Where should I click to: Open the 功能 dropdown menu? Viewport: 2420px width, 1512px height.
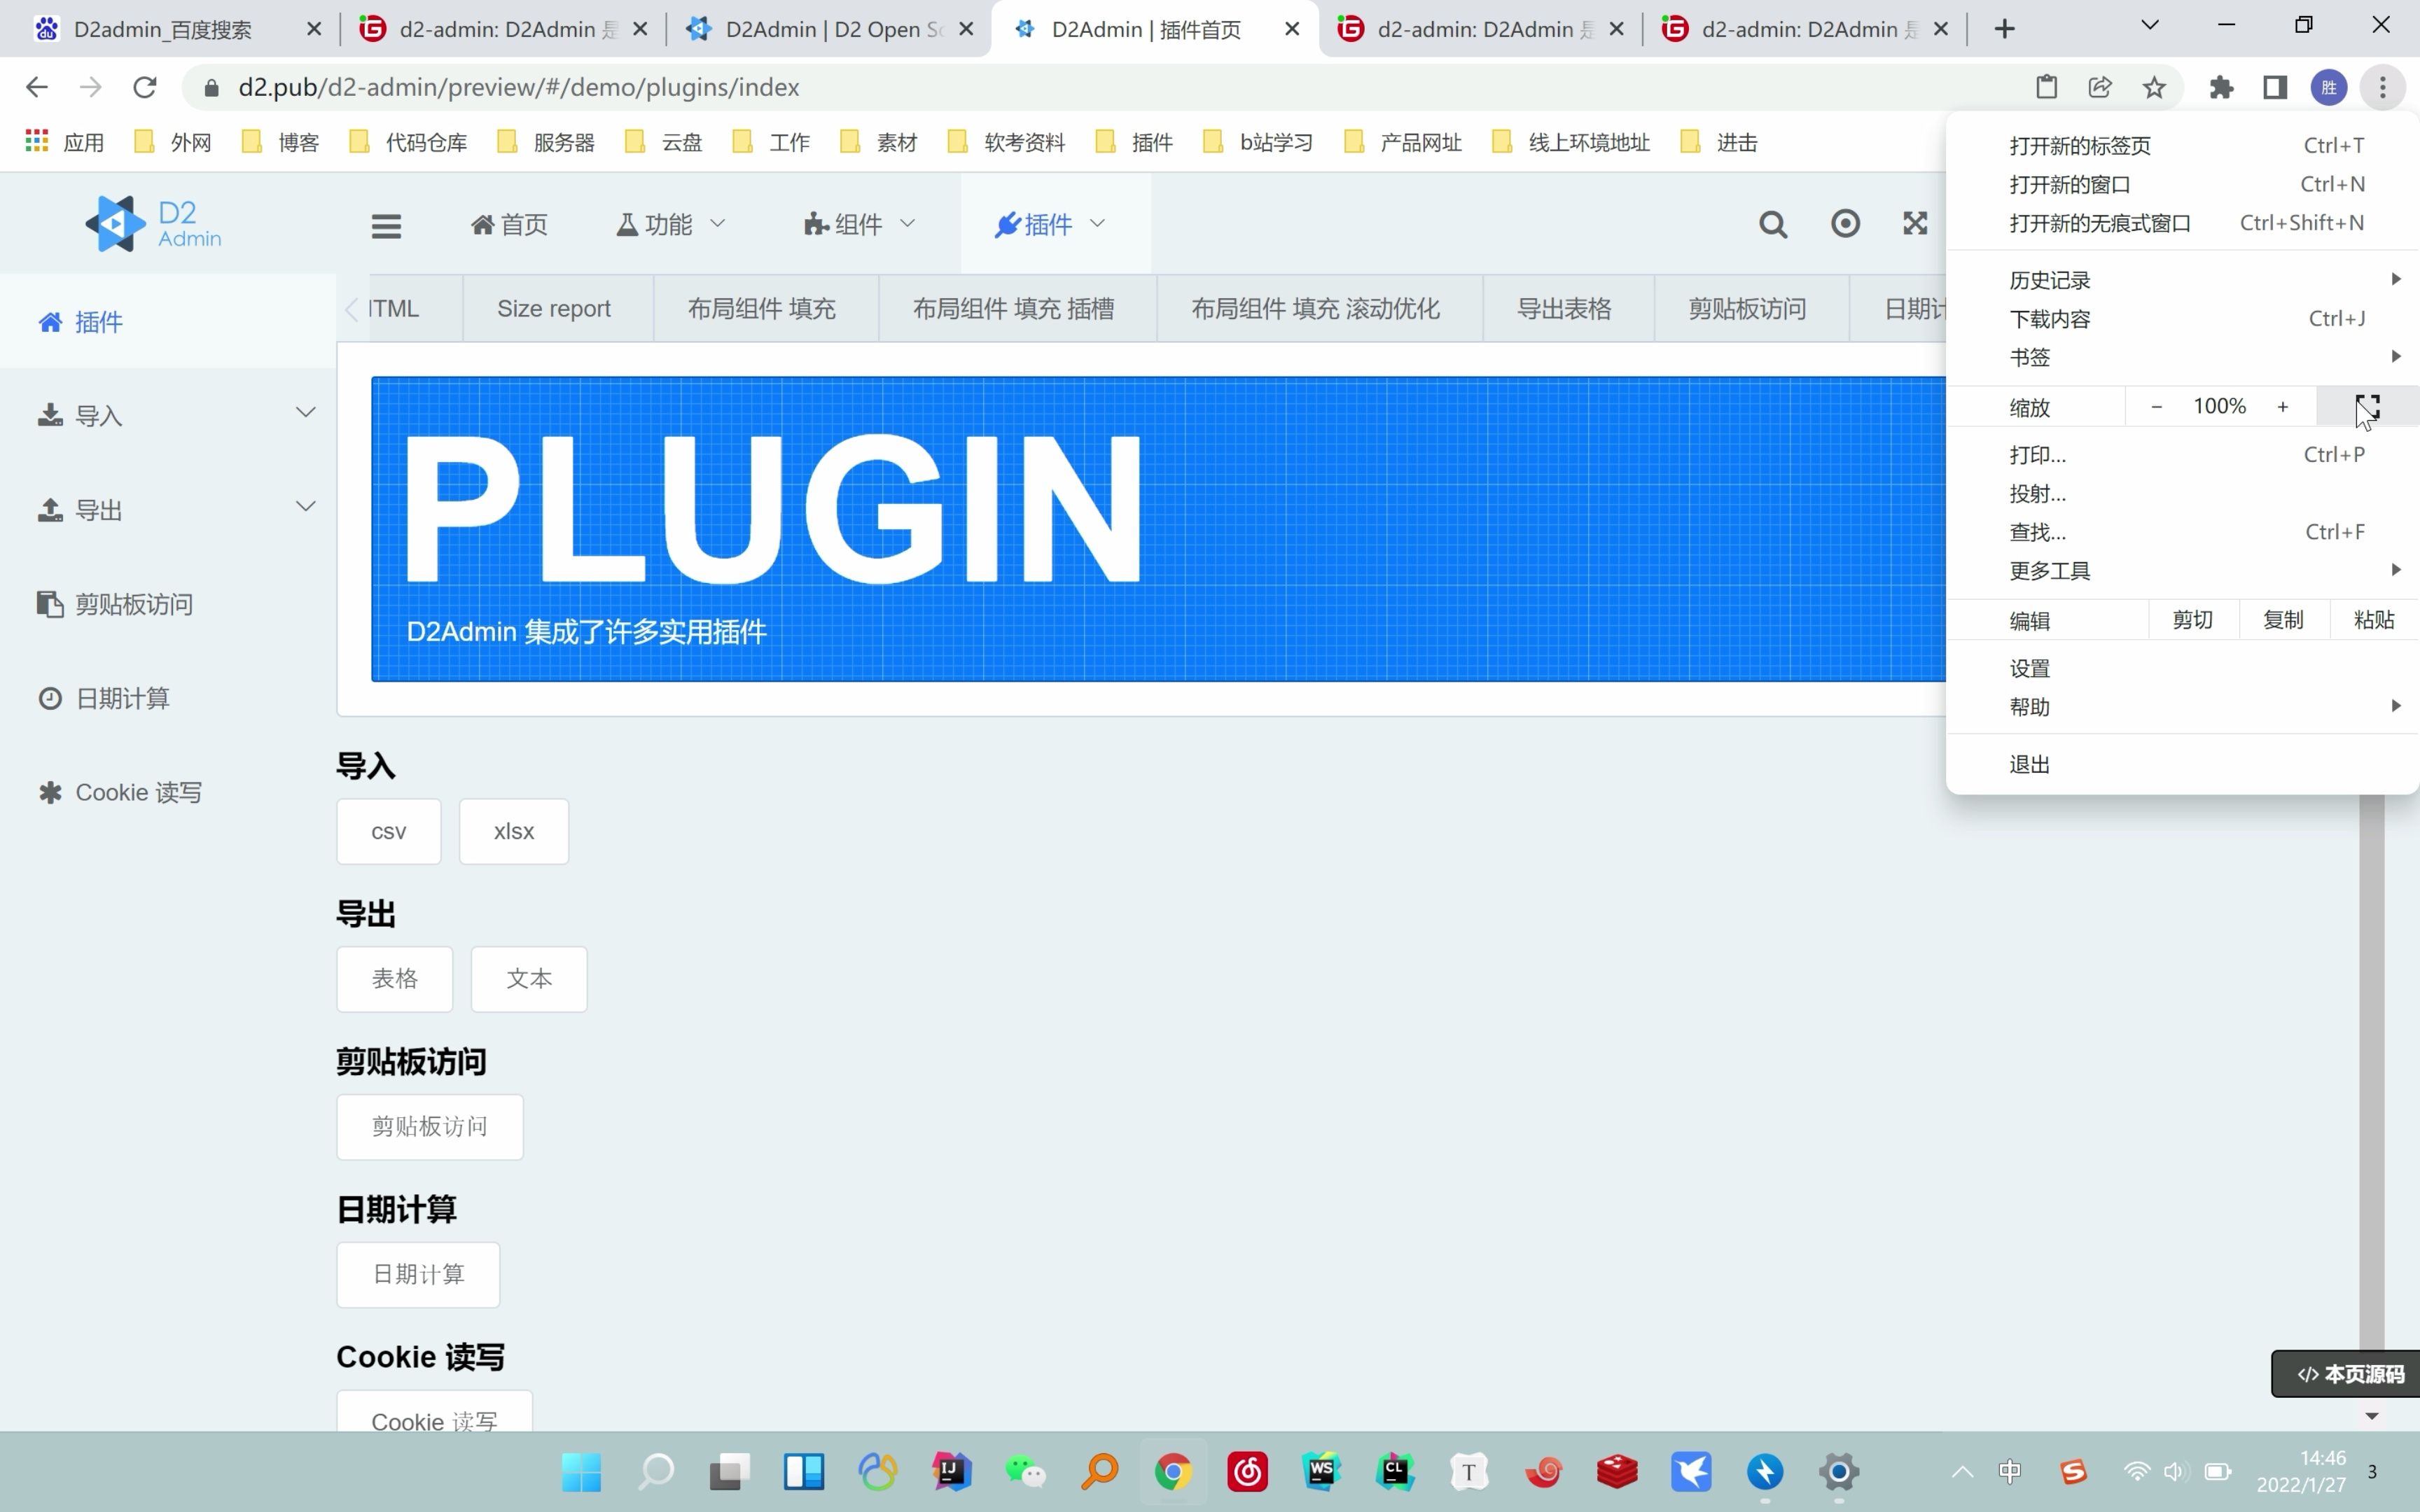pos(670,224)
